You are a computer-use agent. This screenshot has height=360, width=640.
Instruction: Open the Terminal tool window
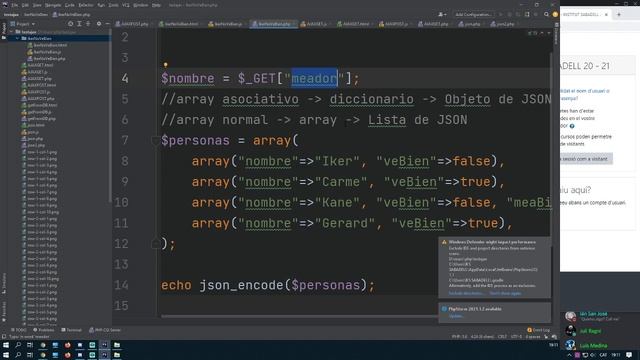point(71,330)
